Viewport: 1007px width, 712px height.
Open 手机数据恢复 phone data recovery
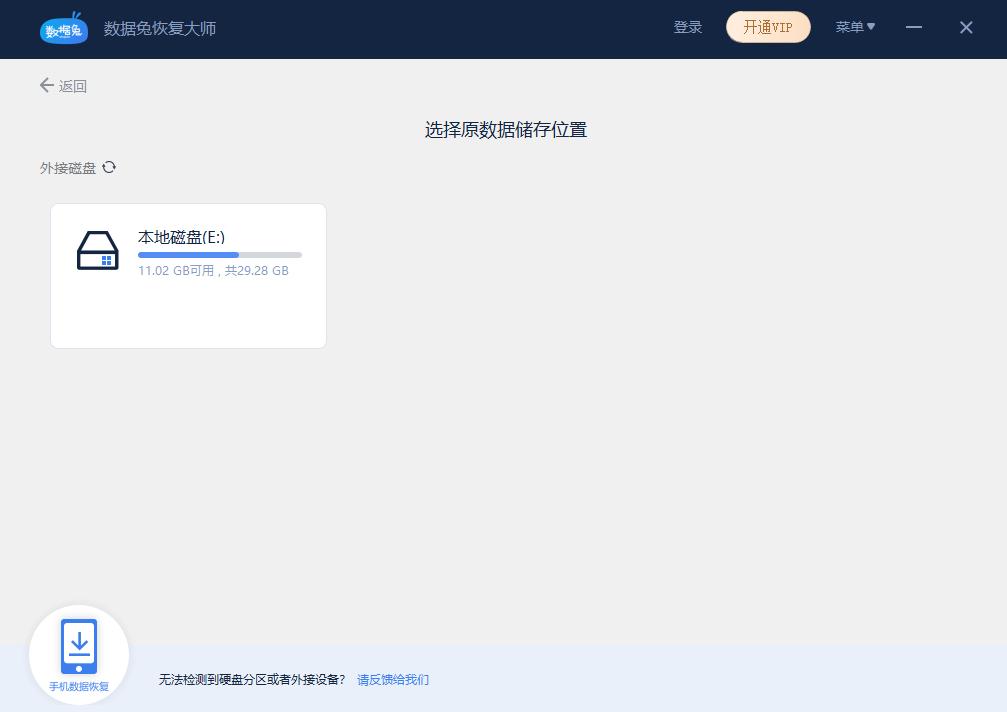[x=79, y=653]
